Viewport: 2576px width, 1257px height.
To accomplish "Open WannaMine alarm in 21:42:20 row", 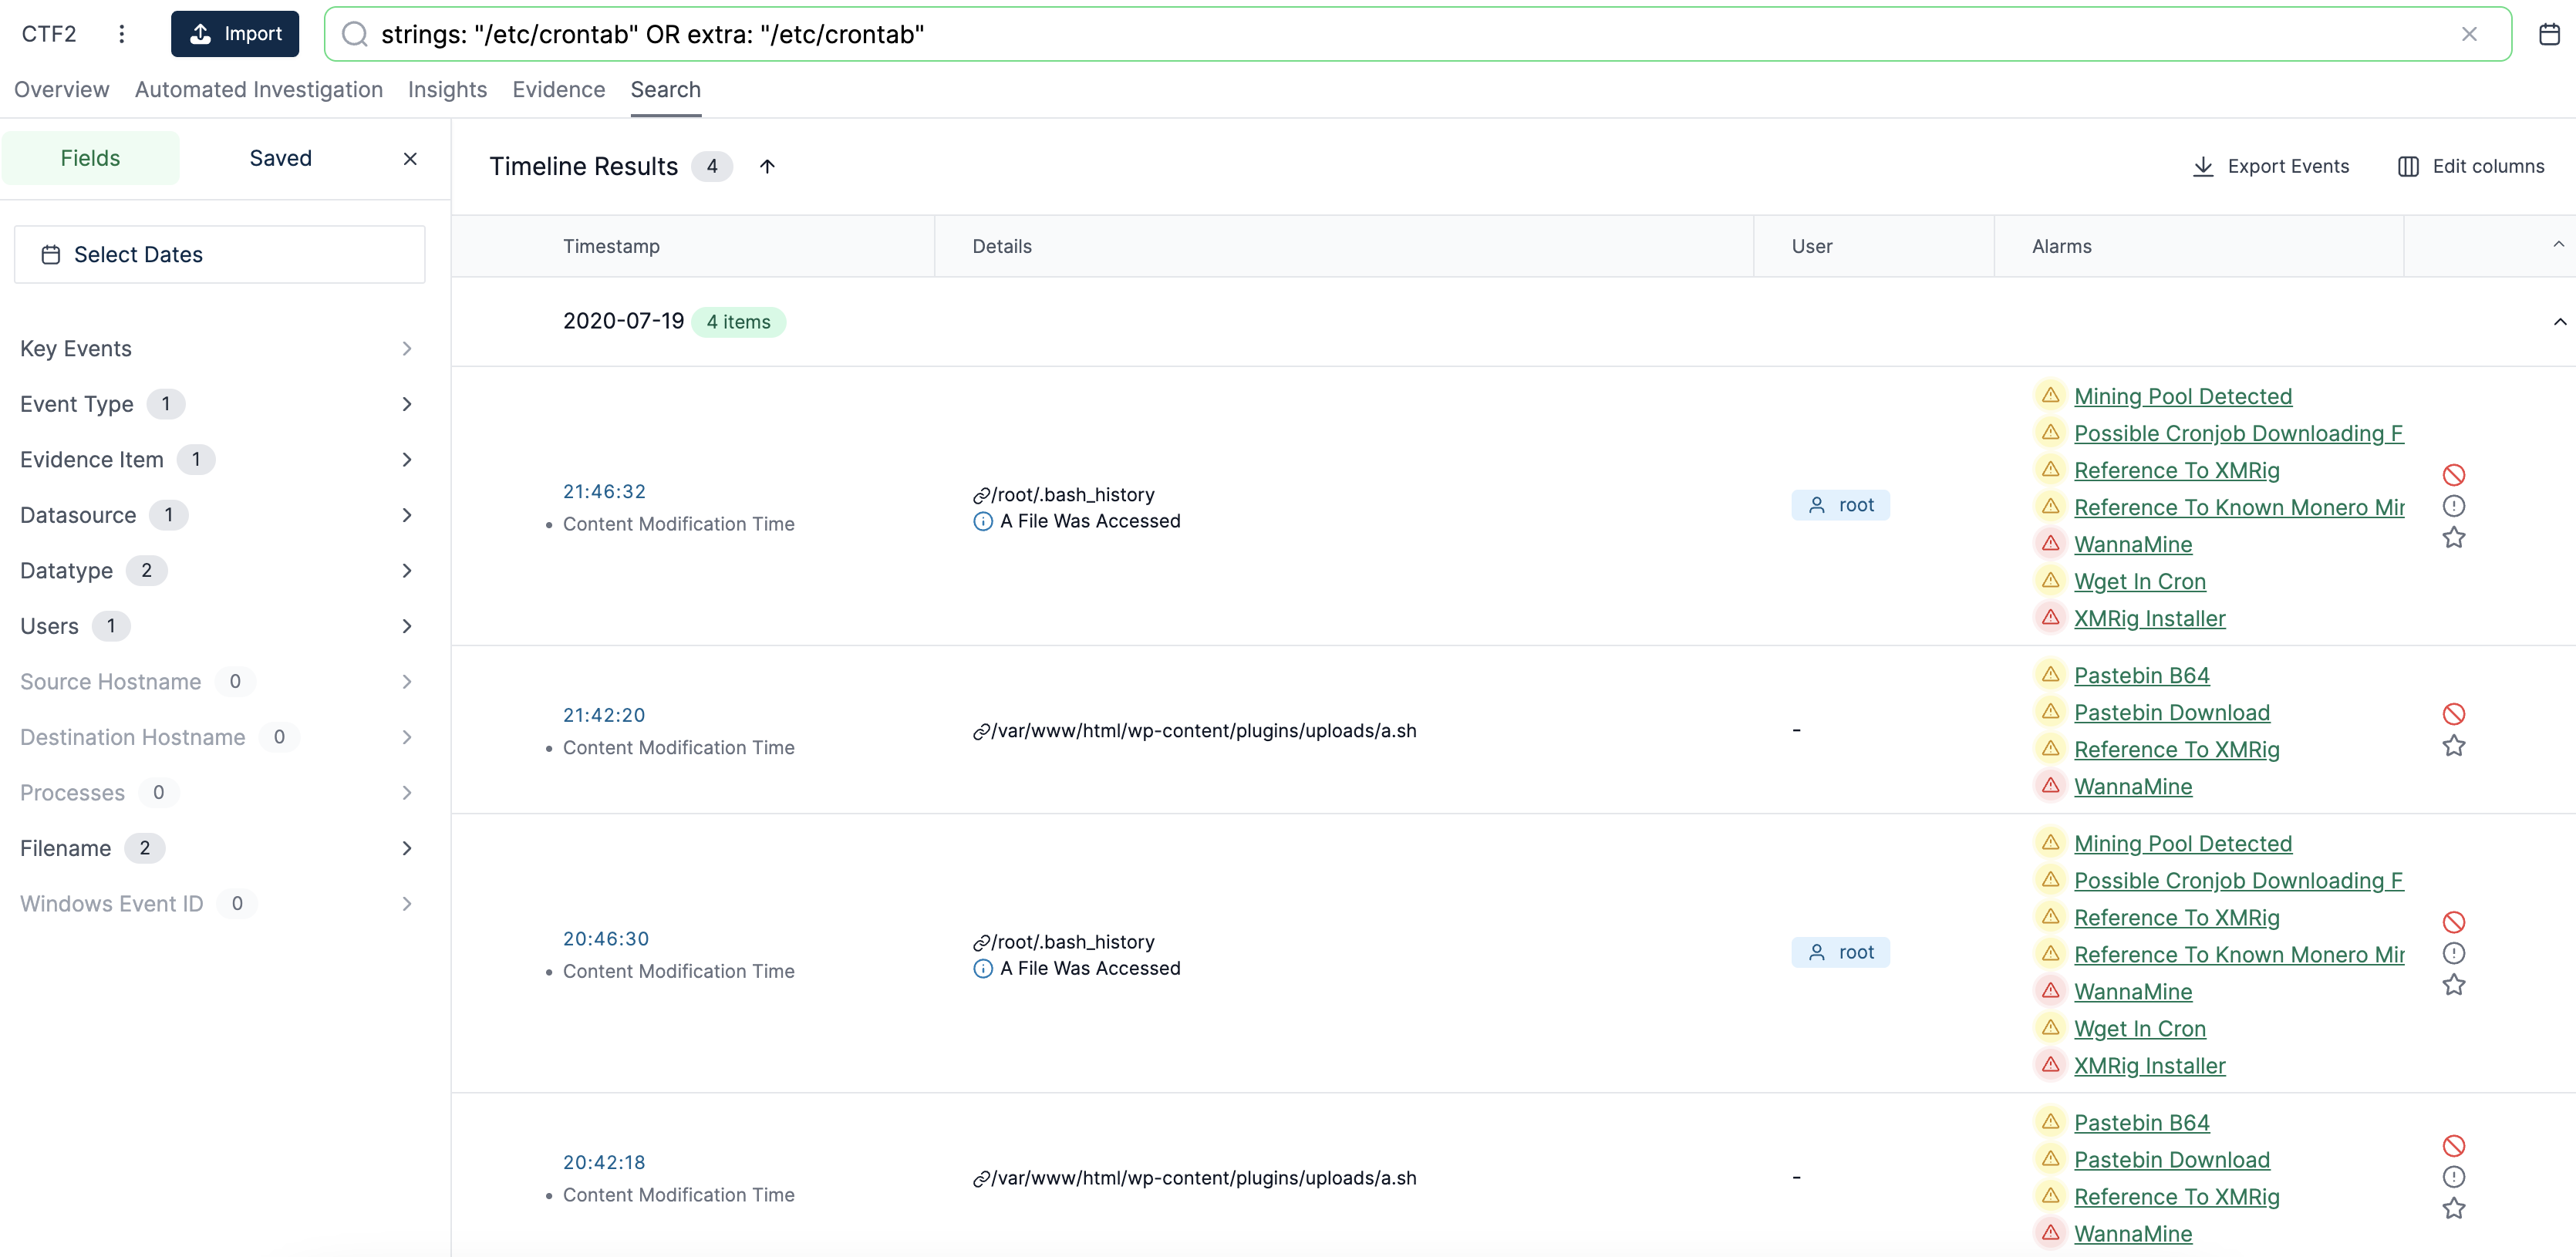I will 2132,787.
